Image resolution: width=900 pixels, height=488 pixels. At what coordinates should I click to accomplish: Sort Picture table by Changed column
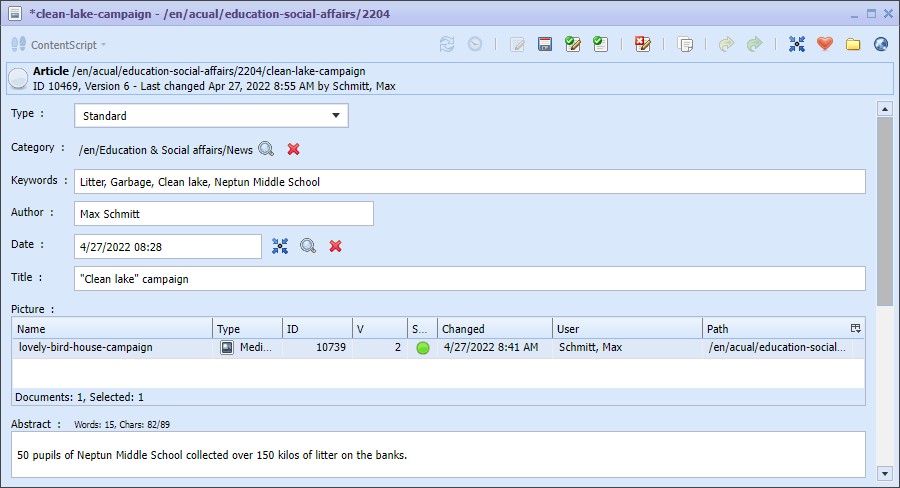tap(494, 329)
